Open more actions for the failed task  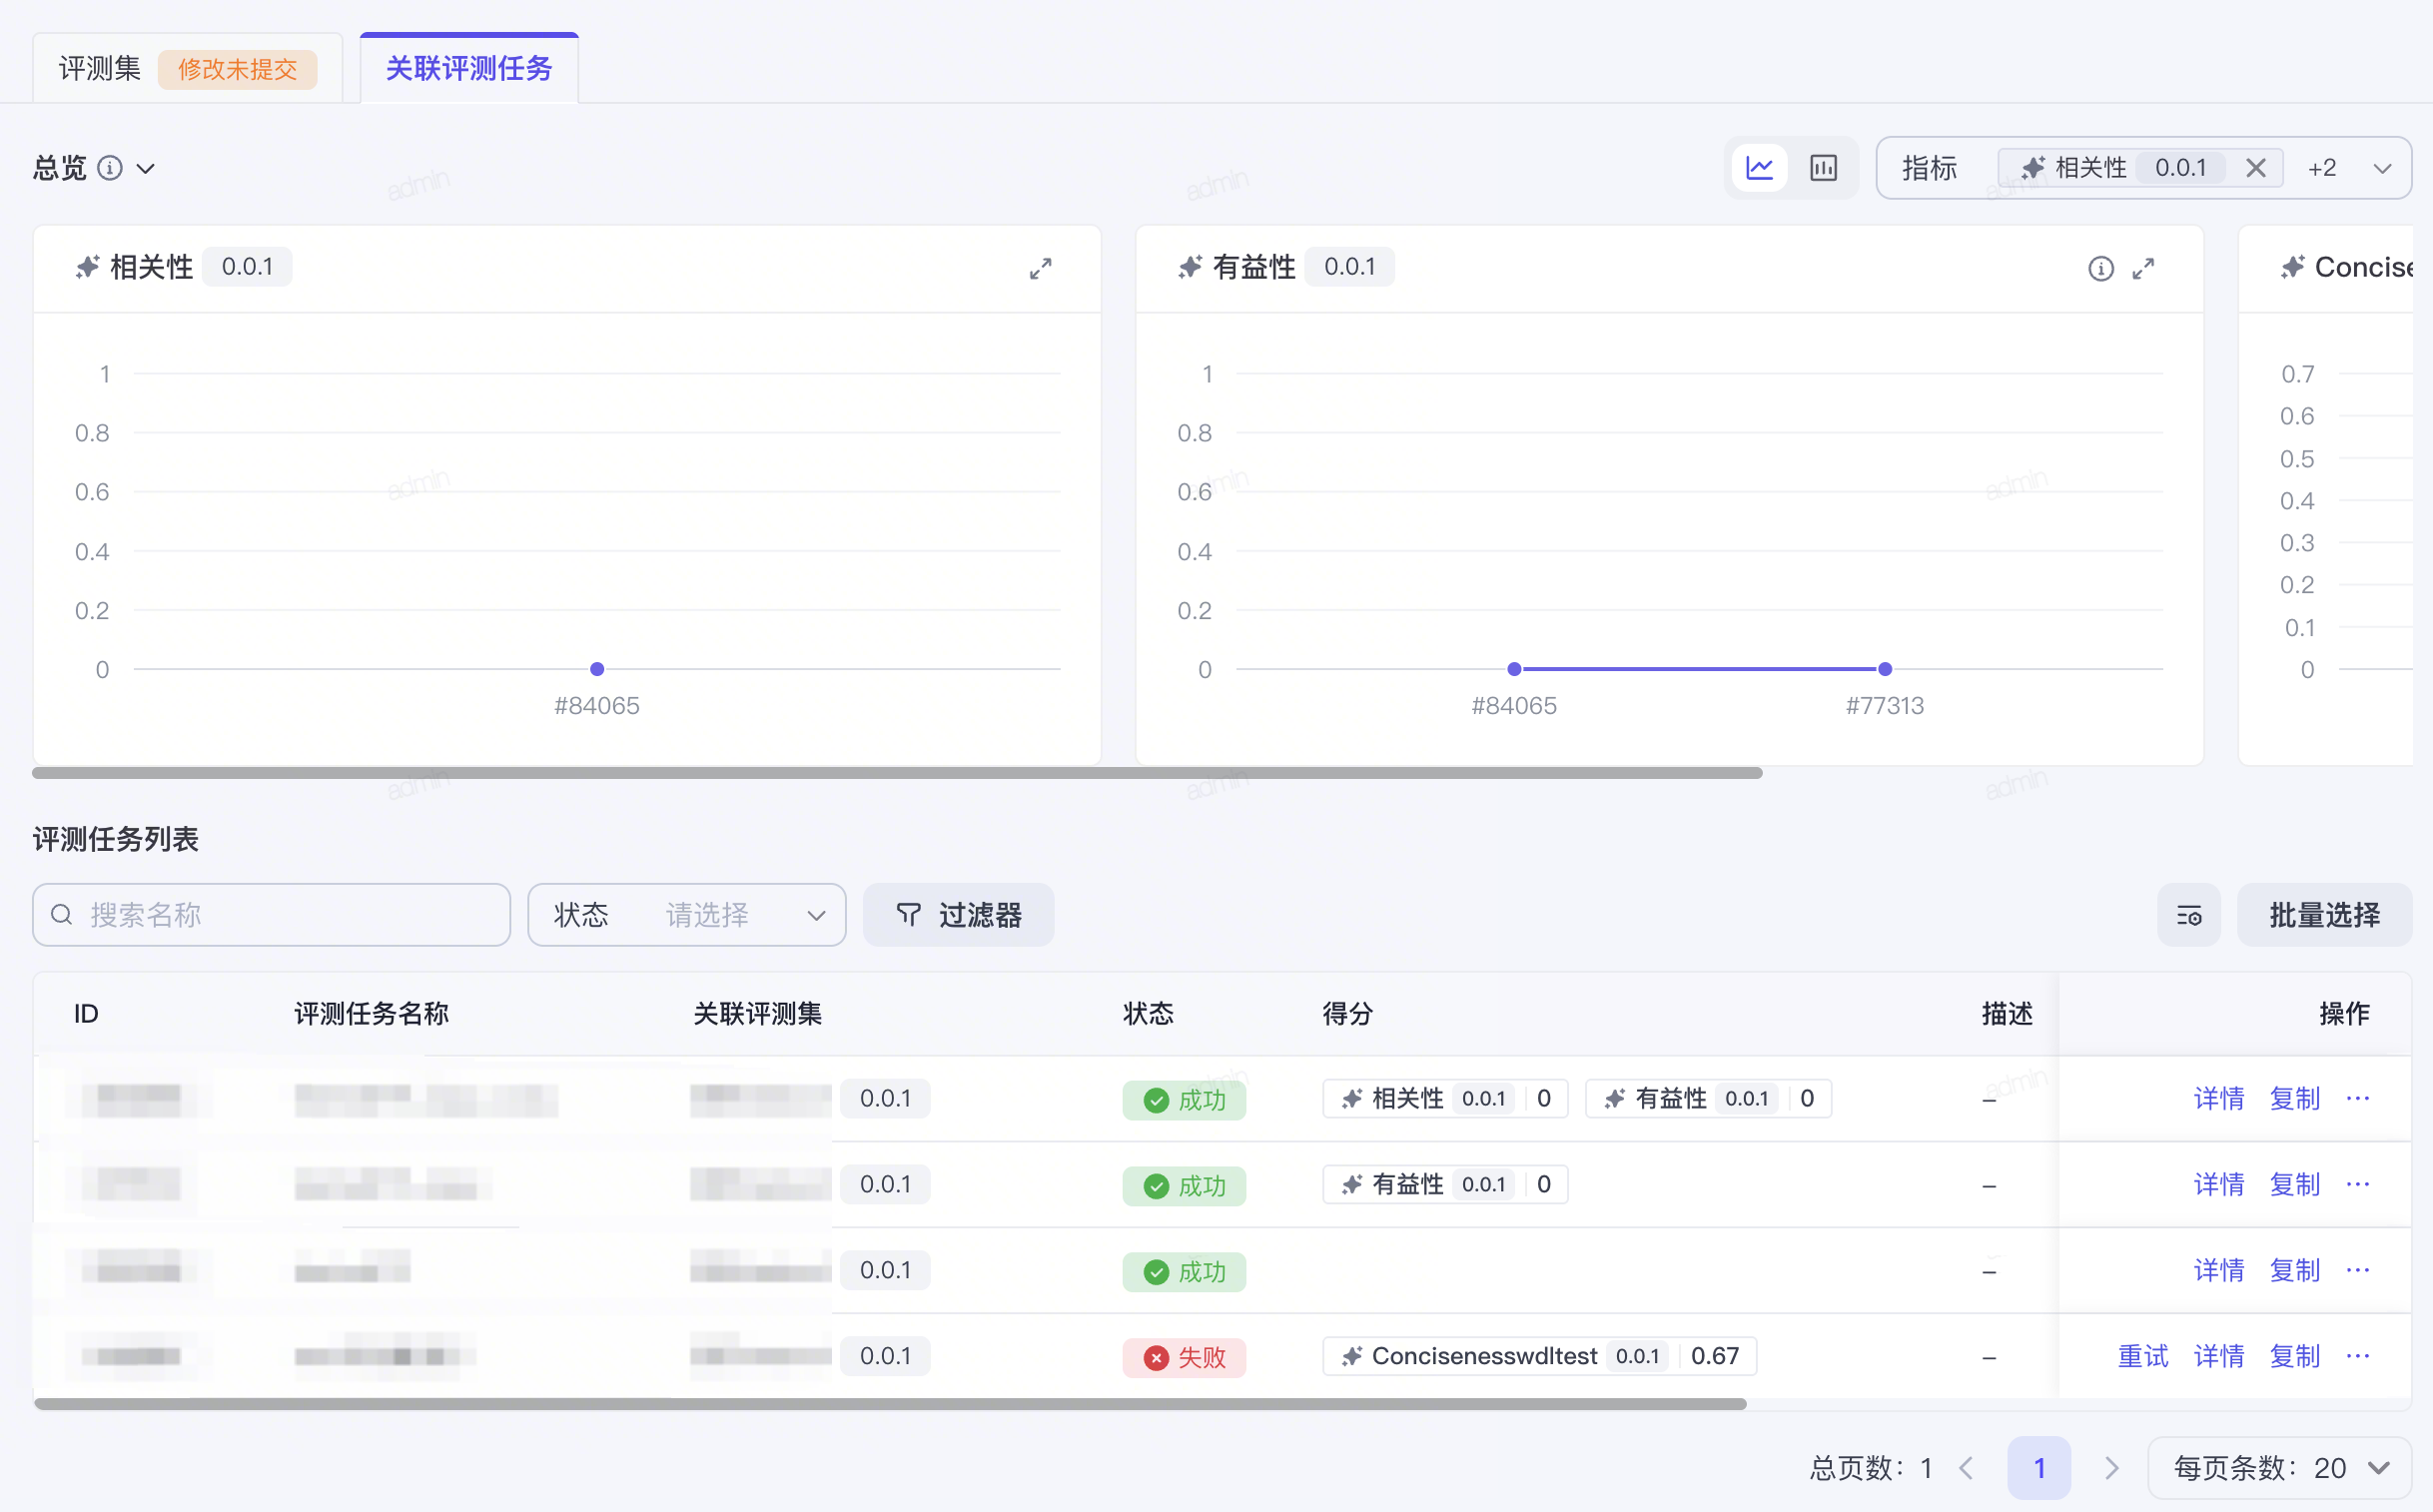(2357, 1356)
